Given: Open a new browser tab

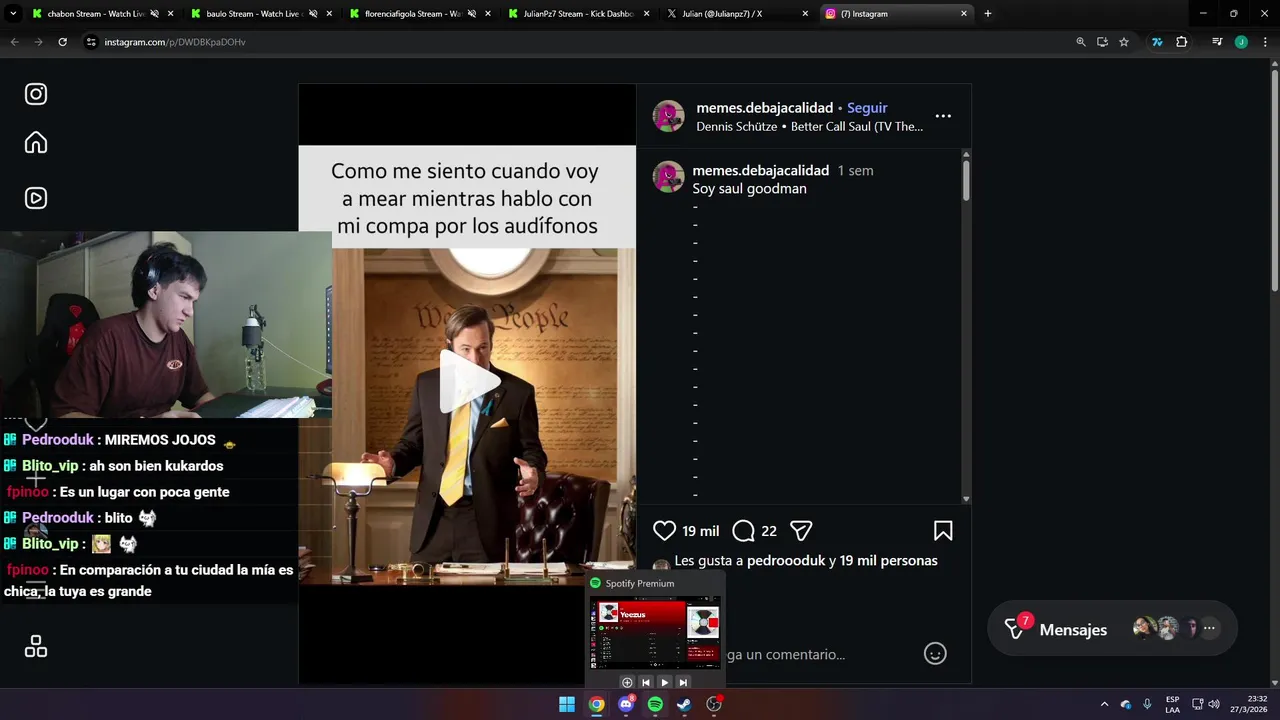Looking at the screenshot, I should (988, 14).
